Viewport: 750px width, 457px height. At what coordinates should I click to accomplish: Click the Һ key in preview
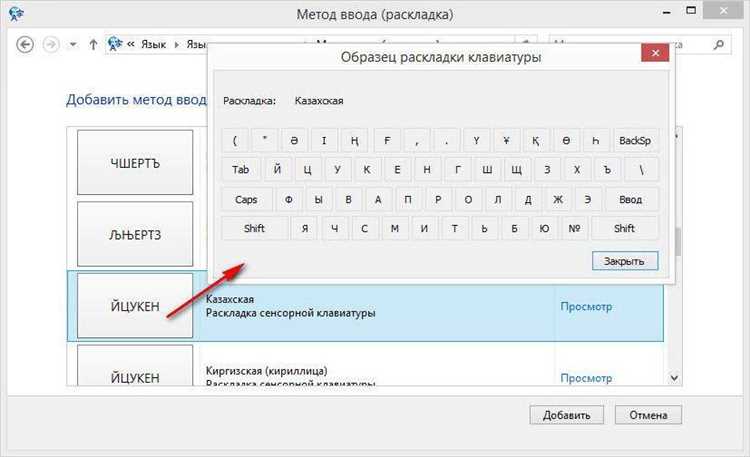pyautogui.click(x=596, y=140)
